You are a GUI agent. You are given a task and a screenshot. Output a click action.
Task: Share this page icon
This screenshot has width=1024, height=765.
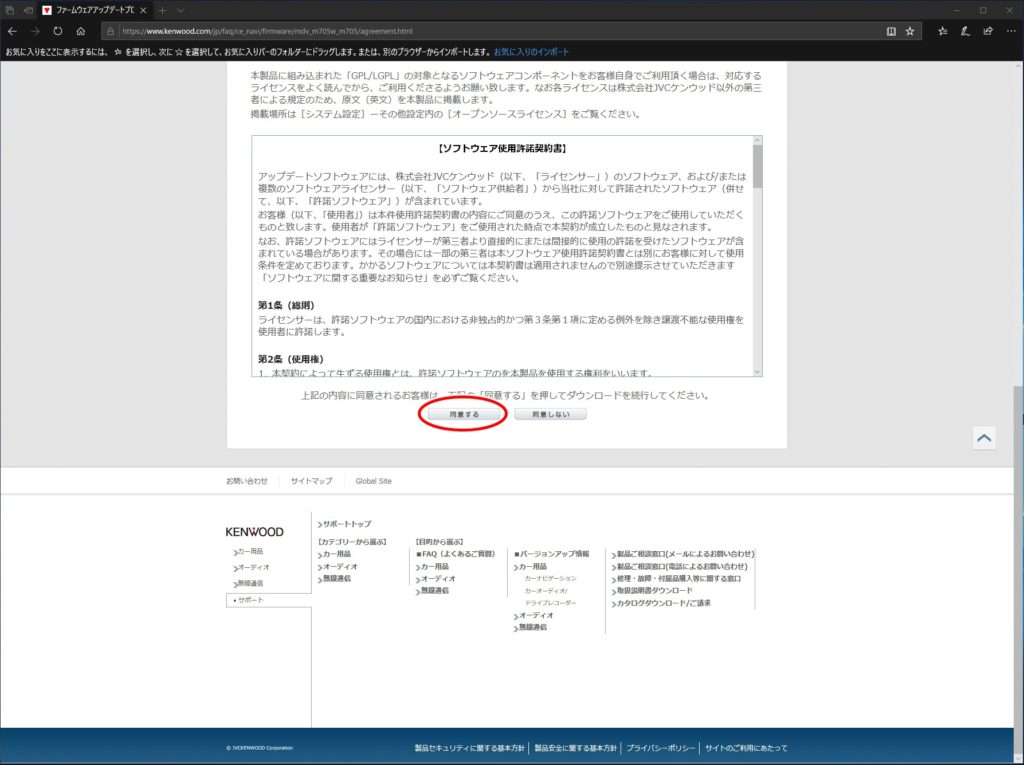tap(988, 31)
